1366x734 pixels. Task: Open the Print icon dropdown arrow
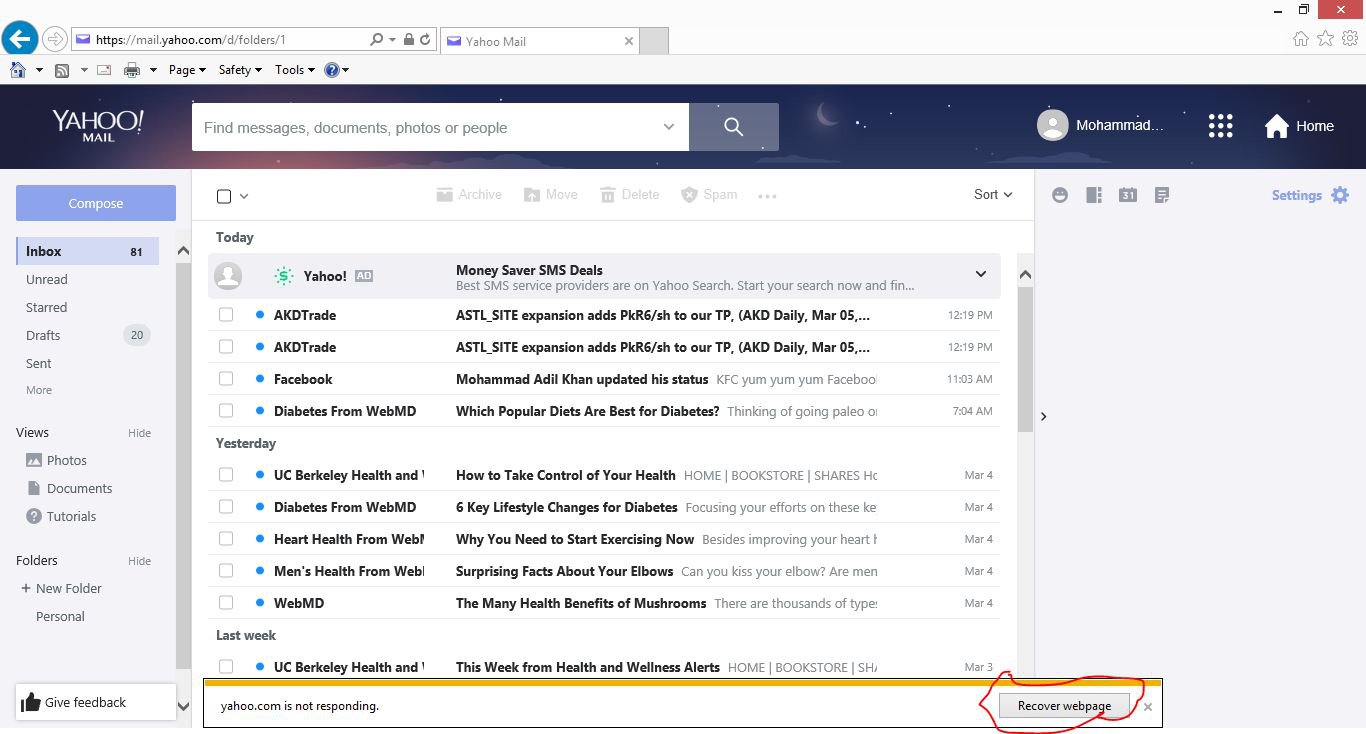click(x=153, y=70)
